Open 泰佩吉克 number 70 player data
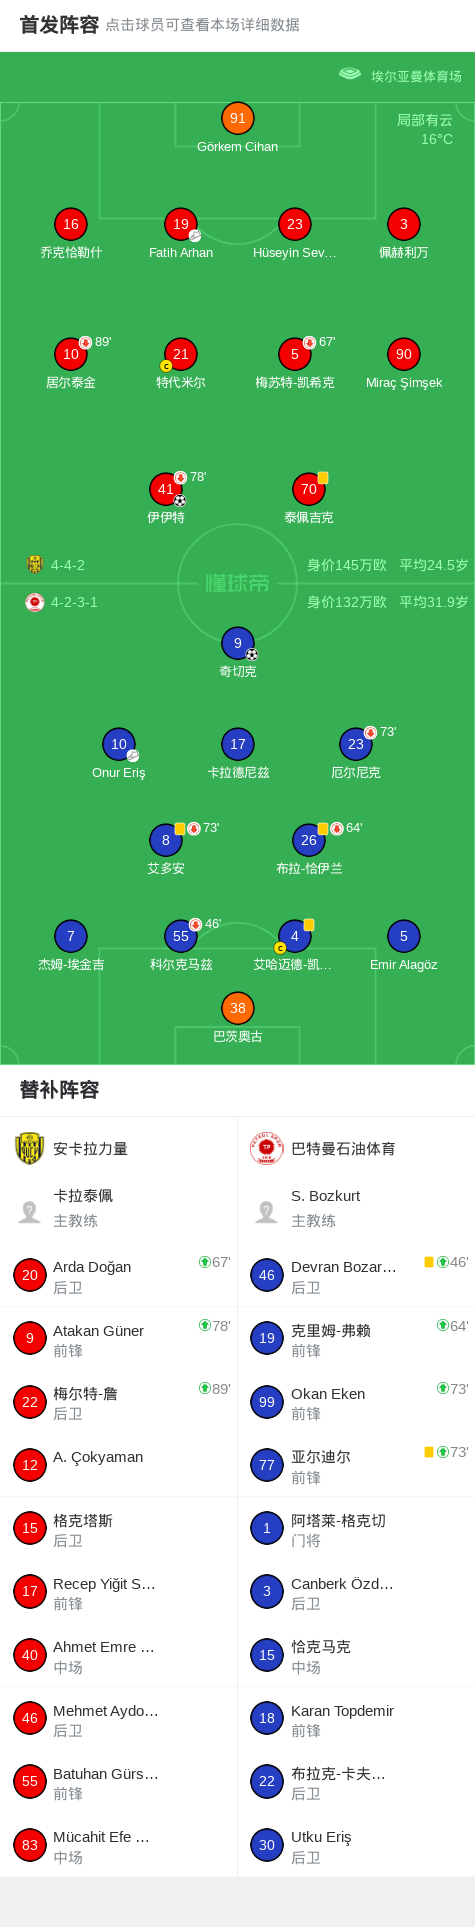This screenshot has width=475, height=1927. 309,489
